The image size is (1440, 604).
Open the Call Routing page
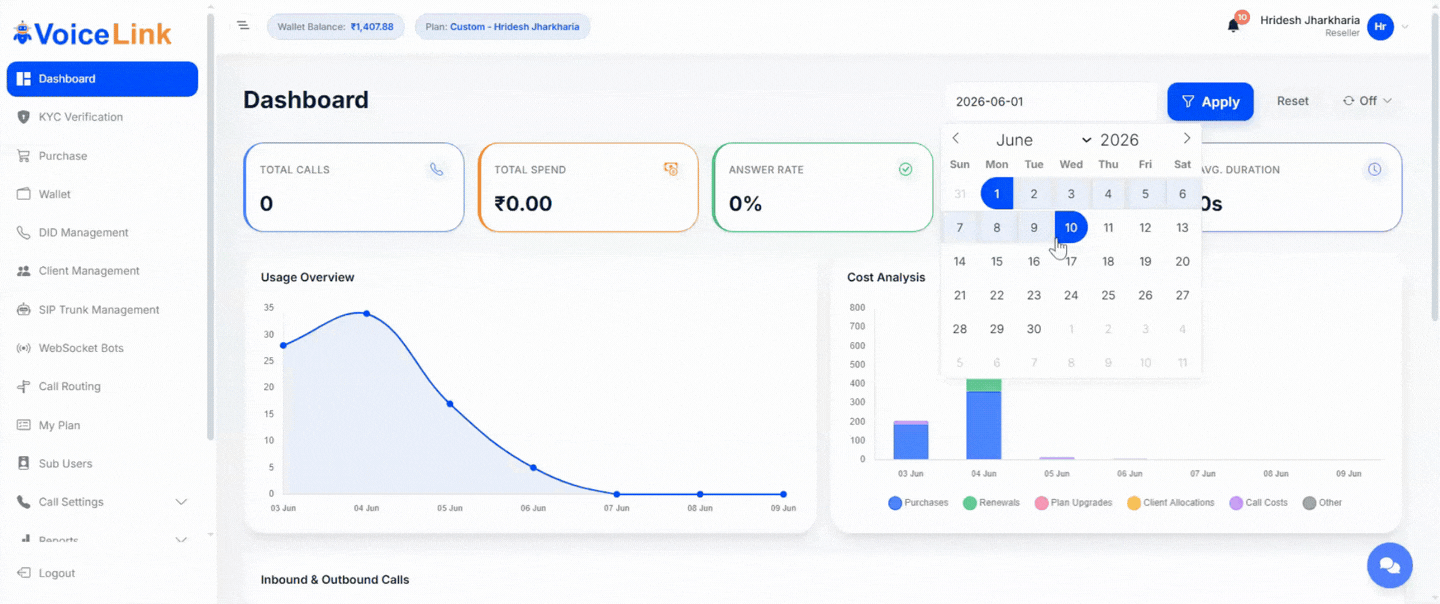click(x=102, y=387)
